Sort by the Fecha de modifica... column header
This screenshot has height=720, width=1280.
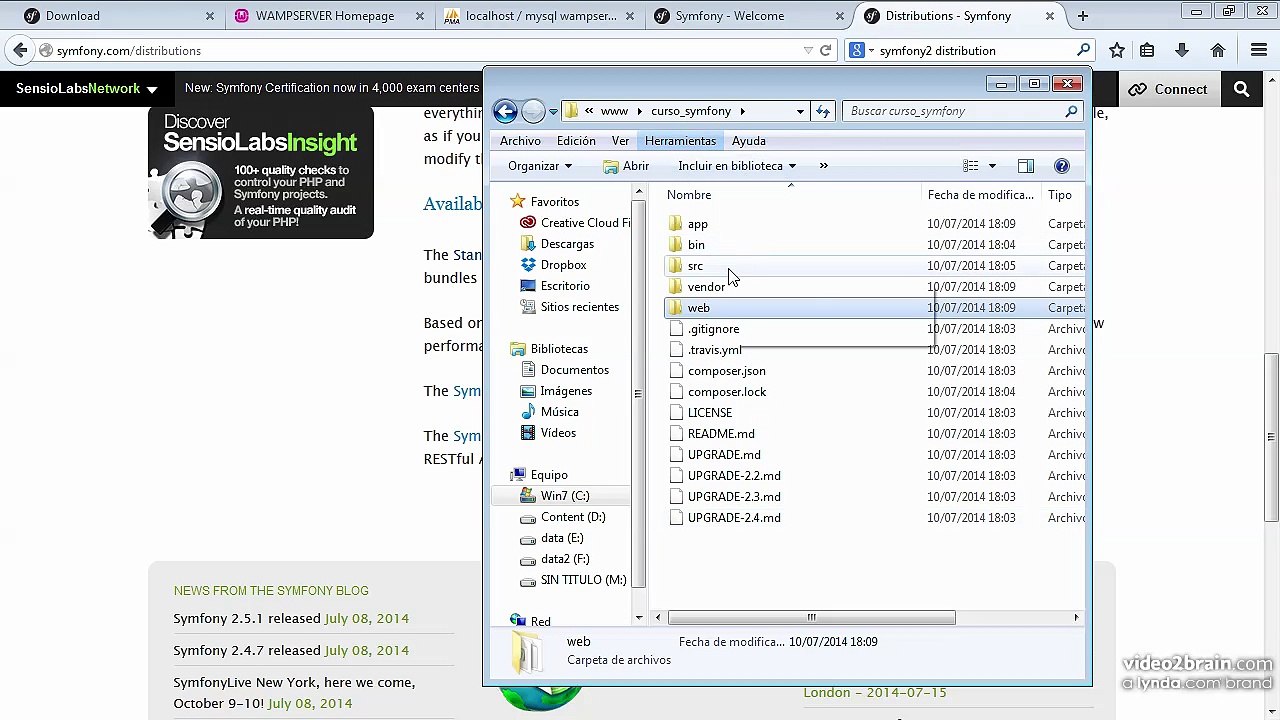pyautogui.click(x=981, y=195)
